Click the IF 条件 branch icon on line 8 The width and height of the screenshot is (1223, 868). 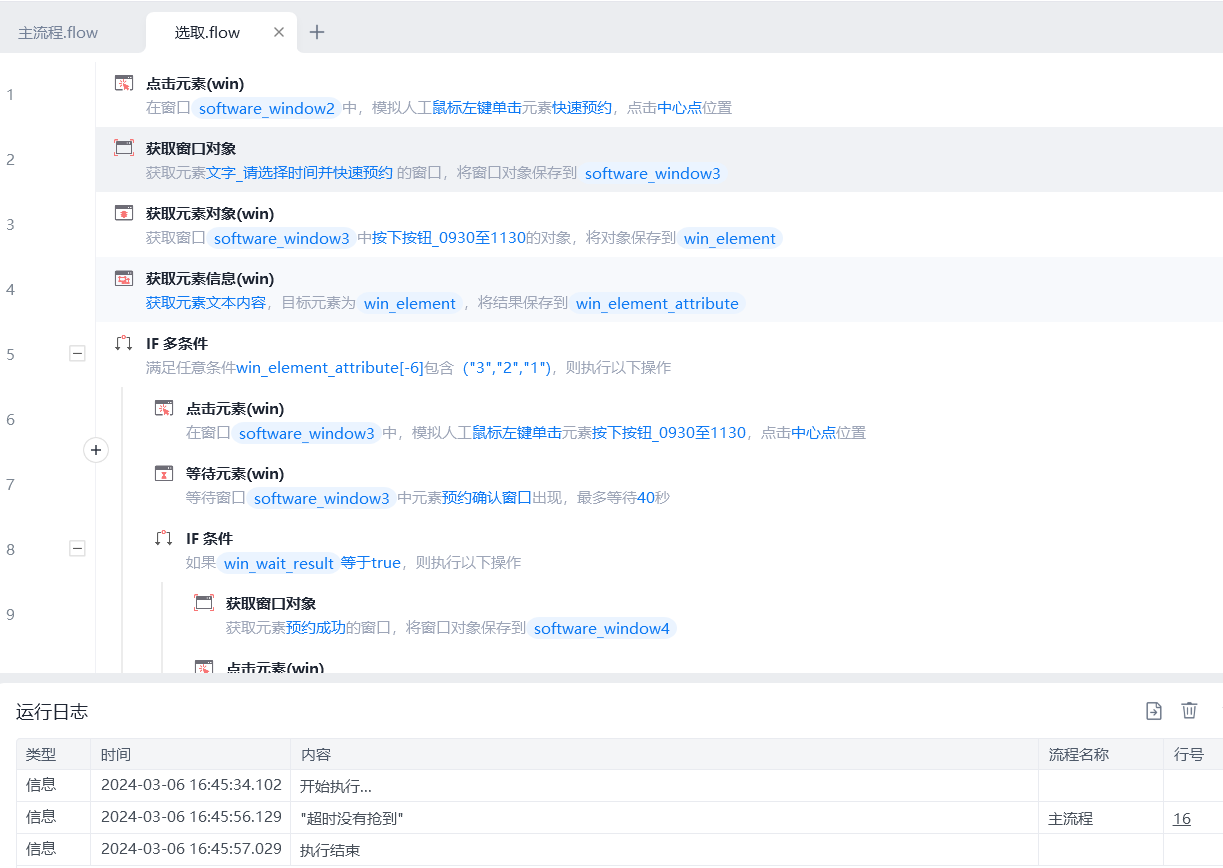(x=164, y=538)
